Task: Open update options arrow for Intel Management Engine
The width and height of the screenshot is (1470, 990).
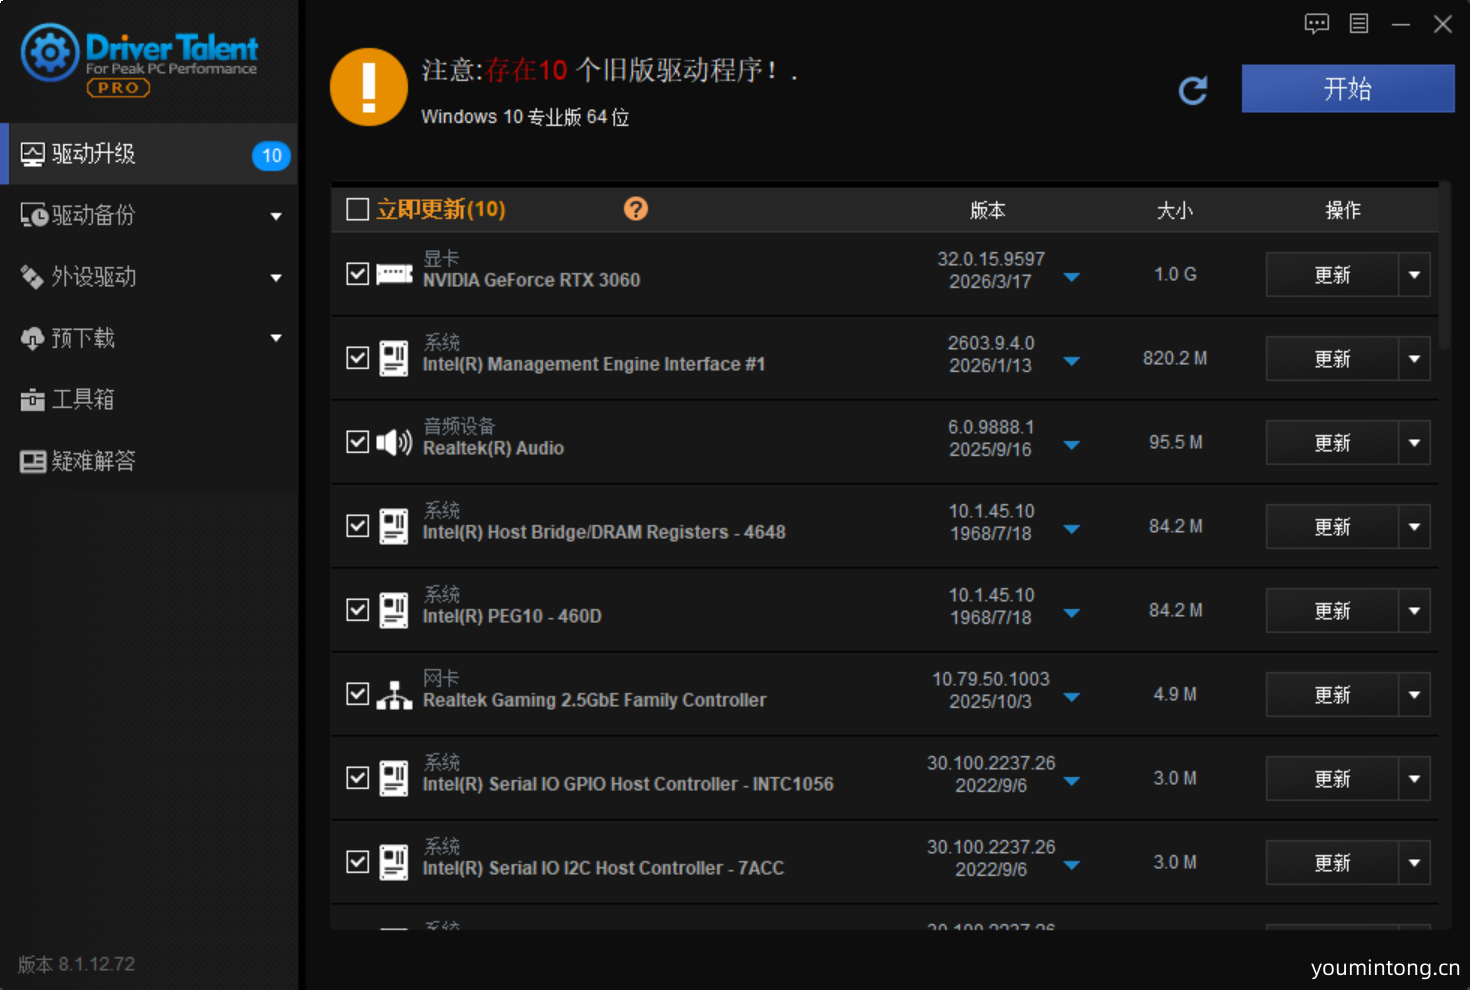Action: click(x=1414, y=359)
